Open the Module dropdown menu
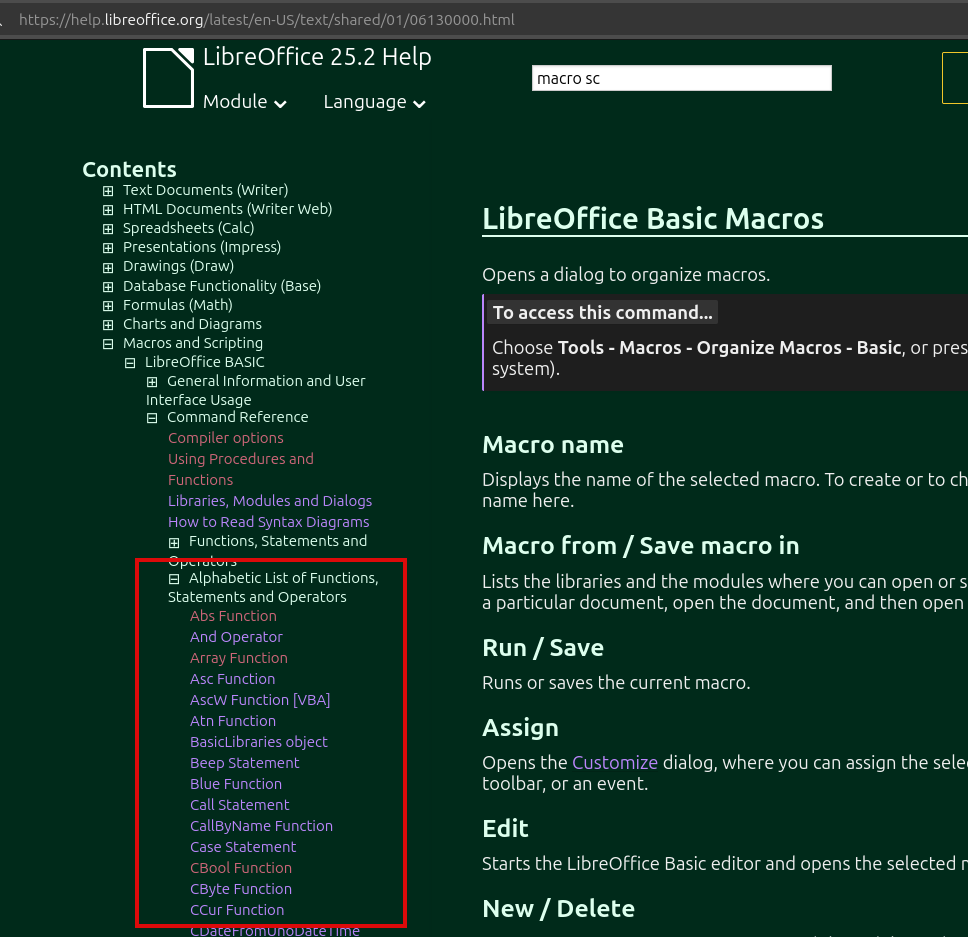Screen dimensions: 968x937 244,102
